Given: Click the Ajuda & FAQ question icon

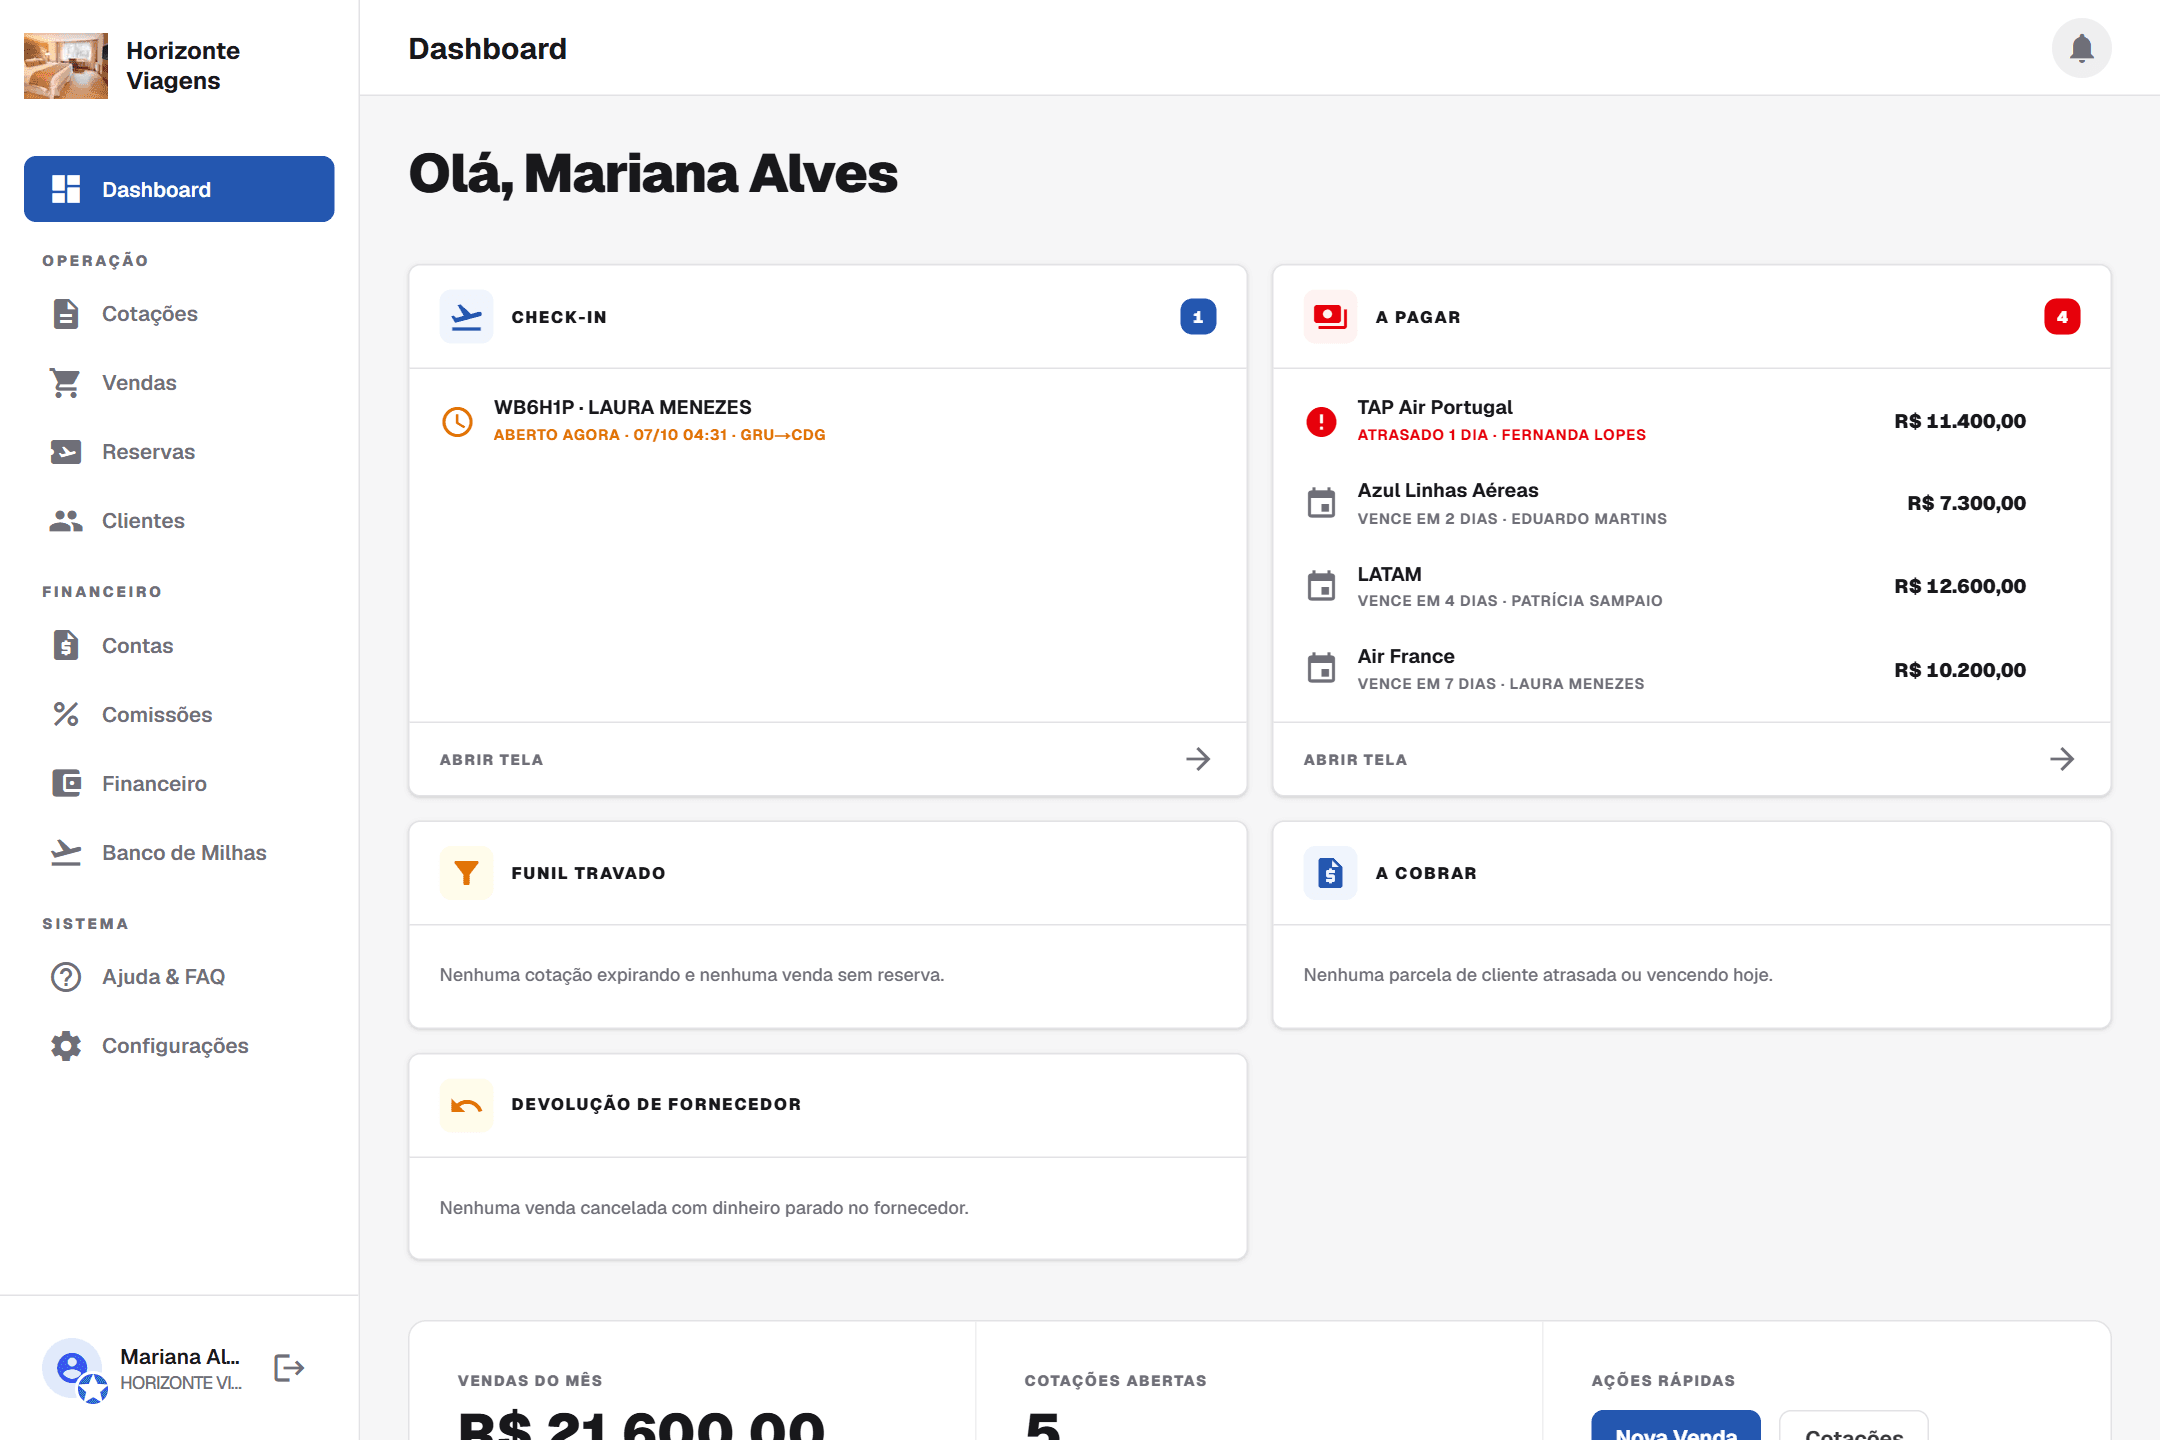Looking at the screenshot, I should pyautogui.click(x=66, y=976).
